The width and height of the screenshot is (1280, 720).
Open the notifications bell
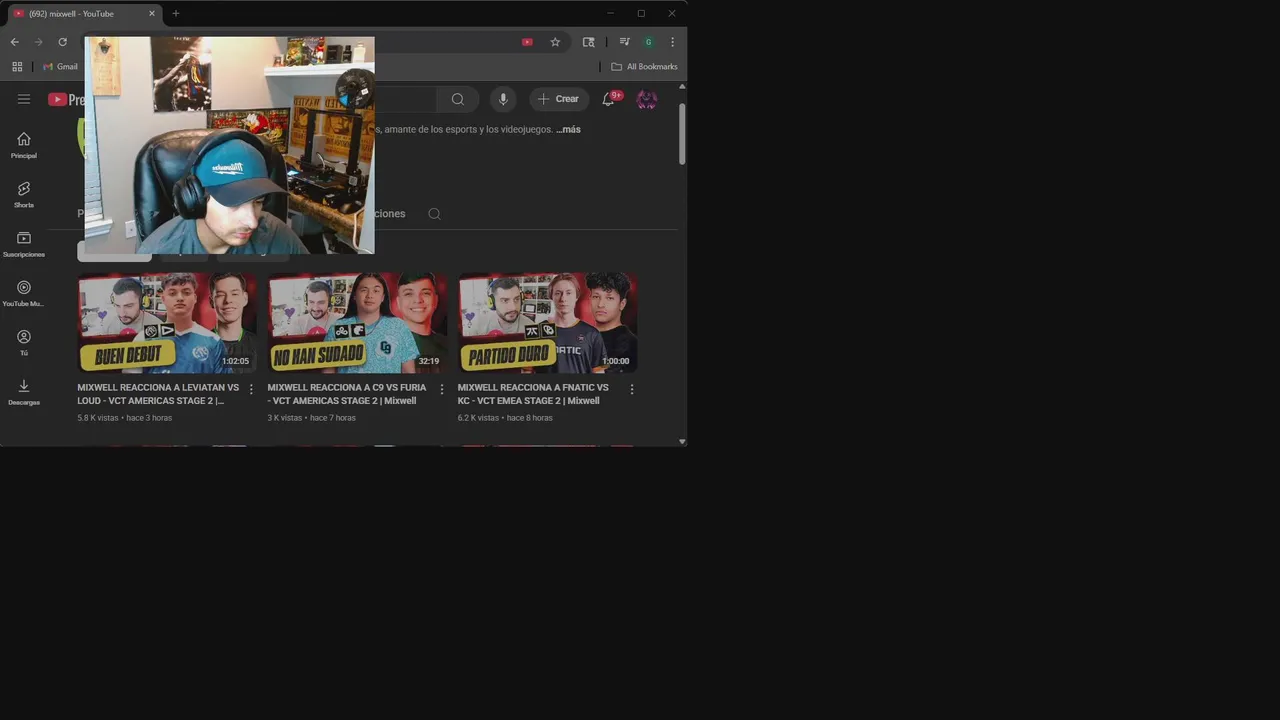pyautogui.click(x=608, y=99)
